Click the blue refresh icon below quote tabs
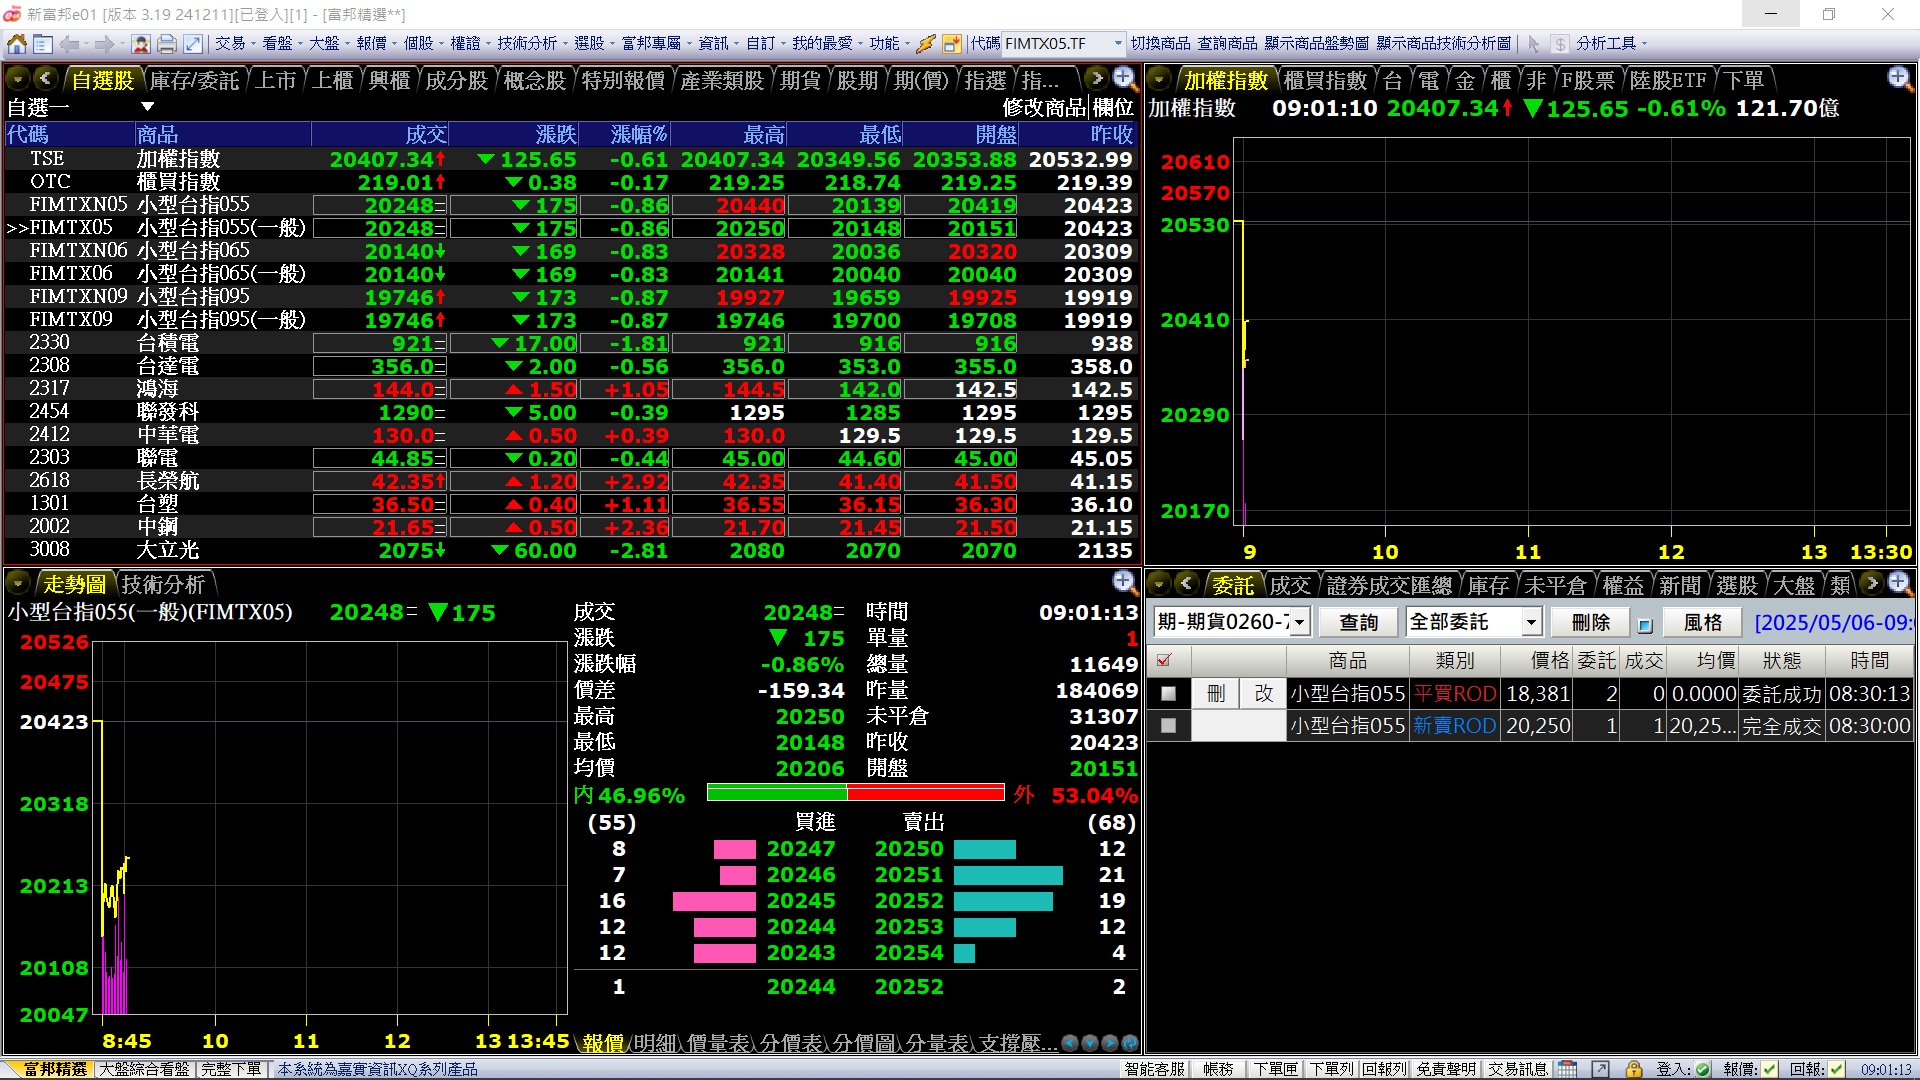The width and height of the screenshot is (1920, 1080). [1129, 1043]
